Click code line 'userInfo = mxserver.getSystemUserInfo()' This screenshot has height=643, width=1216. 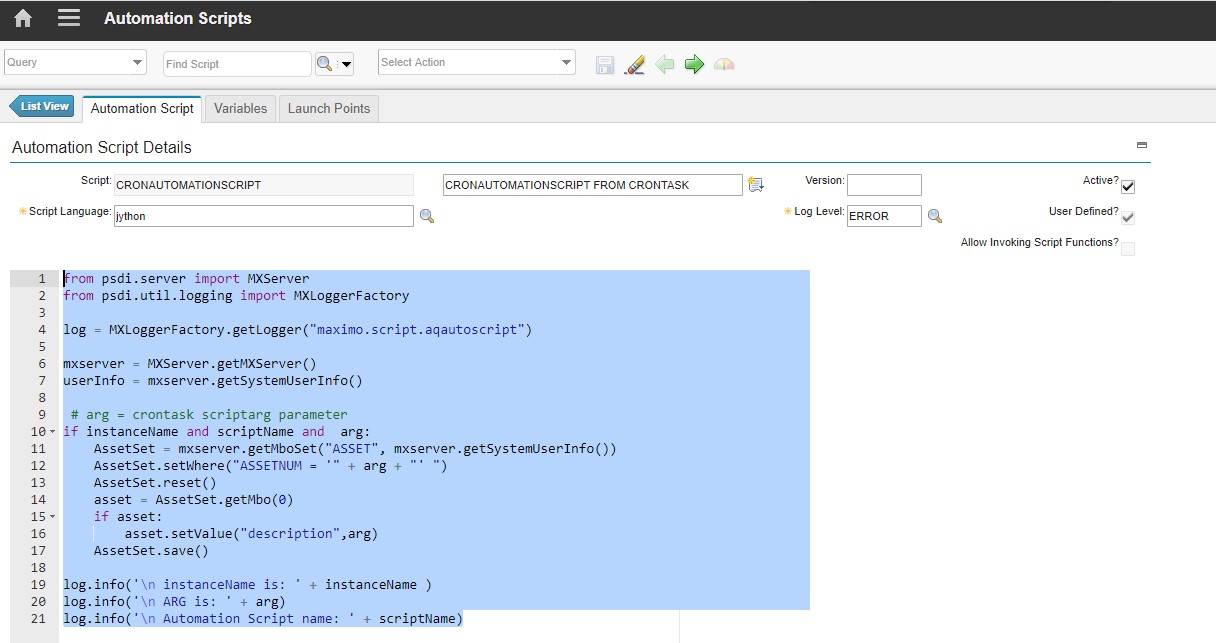pos(213,380)
